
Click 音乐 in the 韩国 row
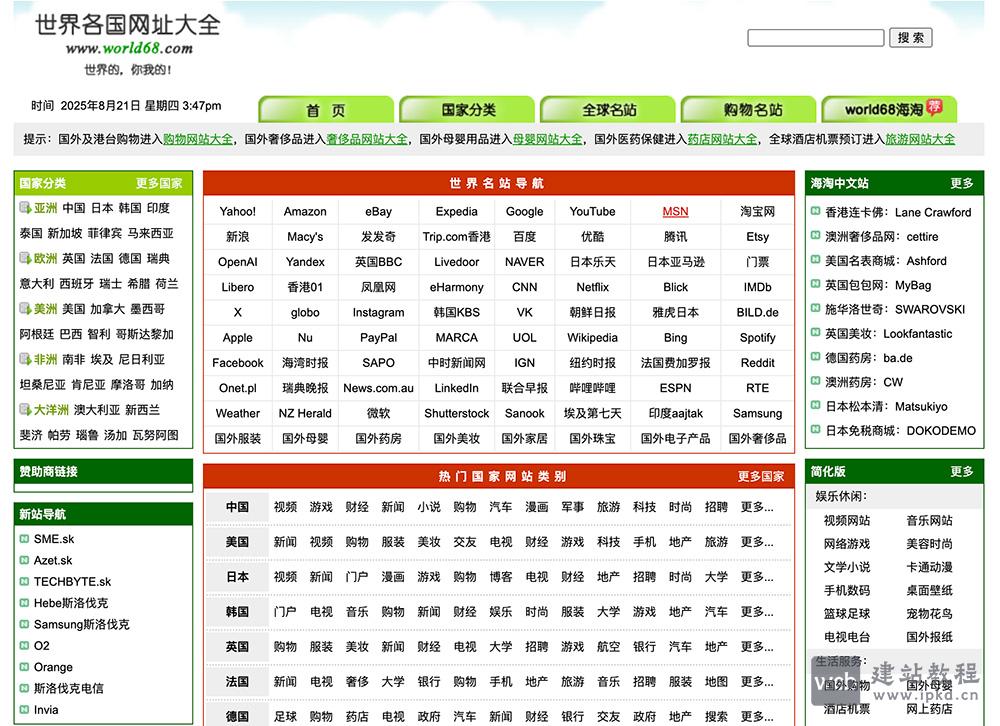coord(357,612)
